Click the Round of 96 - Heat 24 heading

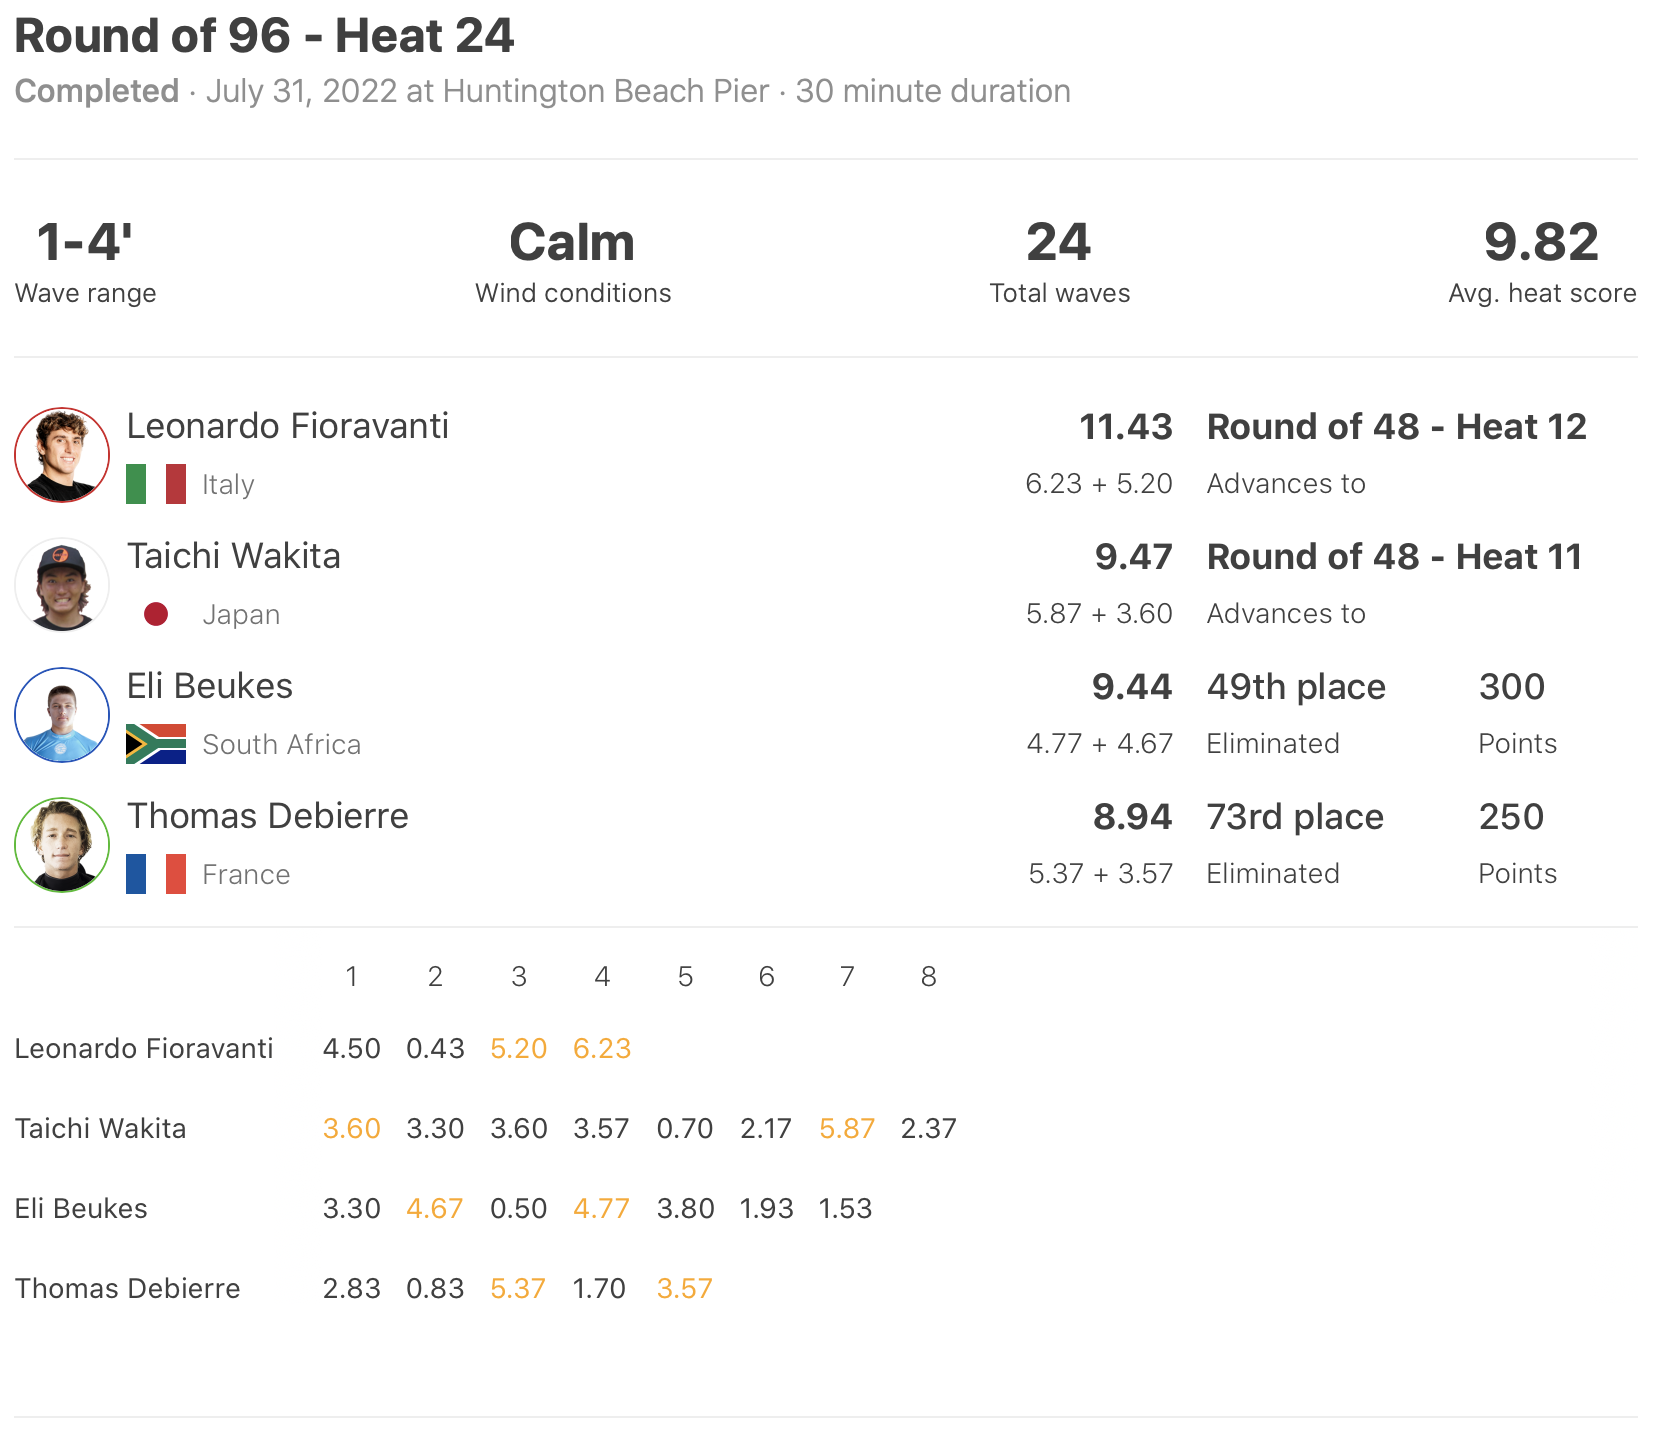(264, 36)
